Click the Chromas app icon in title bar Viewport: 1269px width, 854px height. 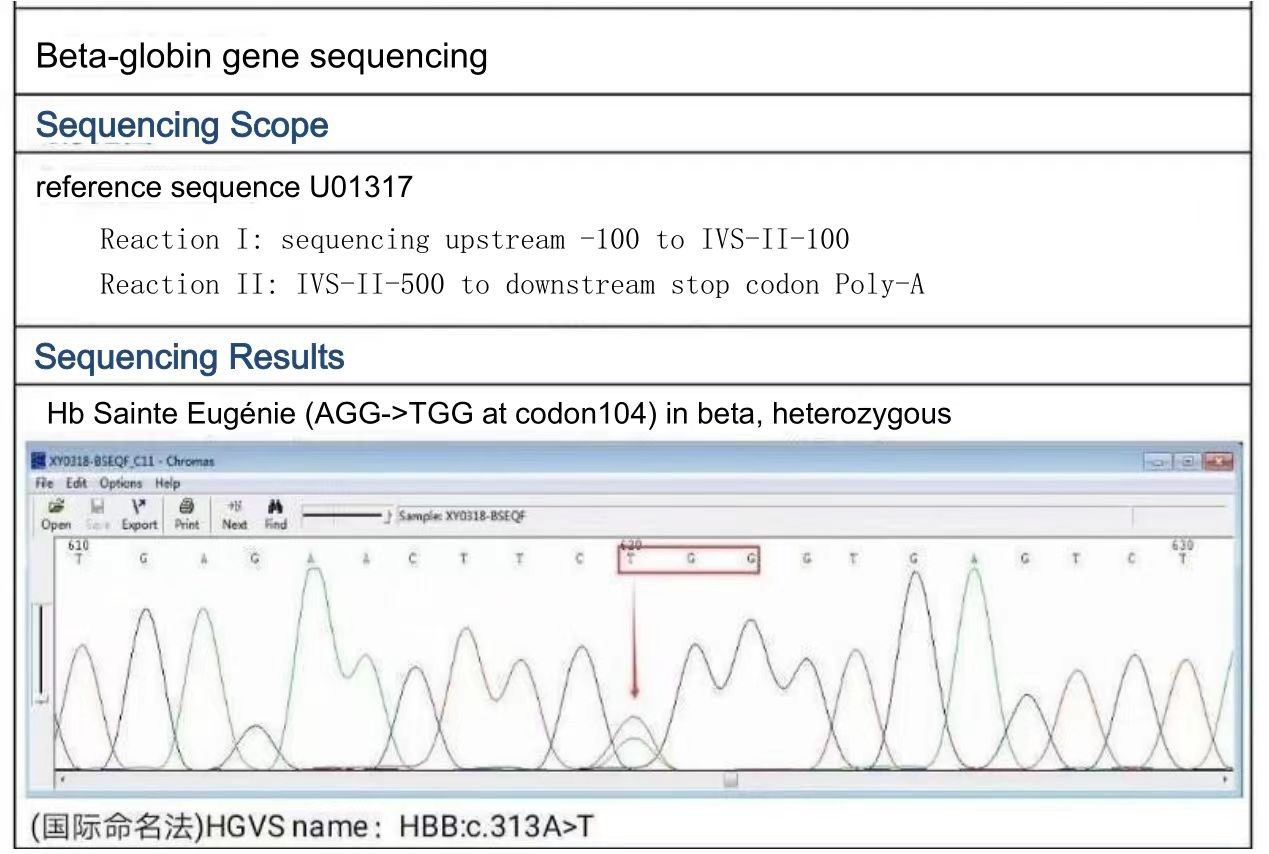(39, 461)
